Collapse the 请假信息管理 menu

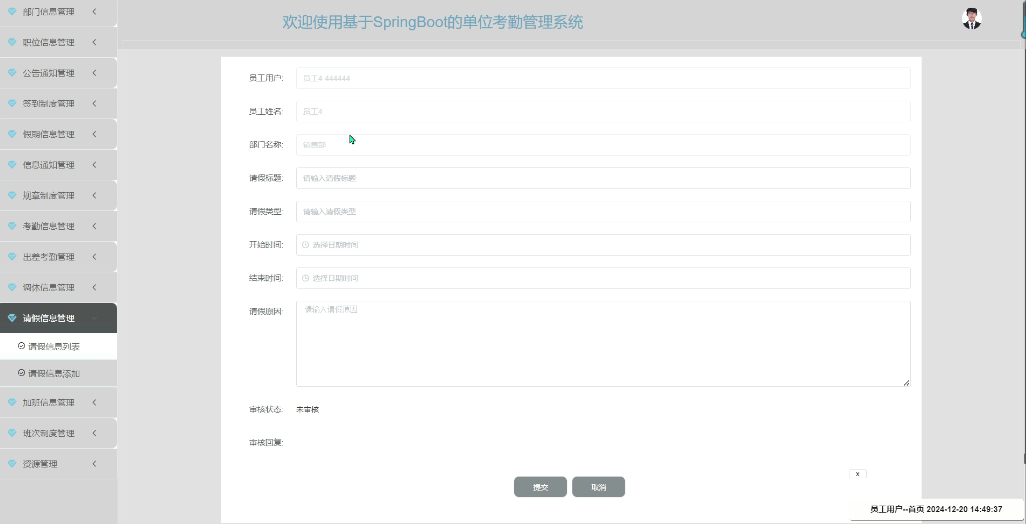(94, 318)
